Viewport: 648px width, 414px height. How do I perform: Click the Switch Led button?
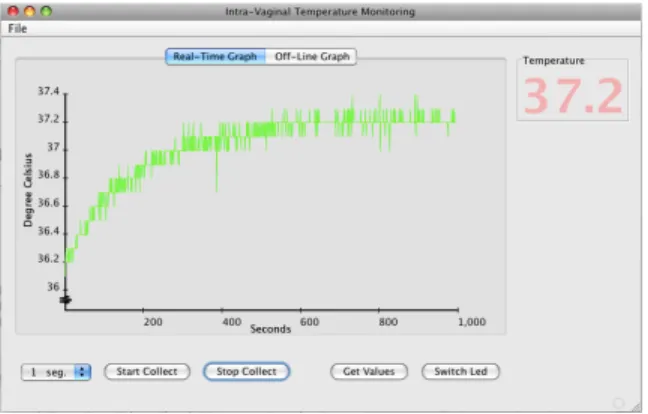click(x=461, y=371)
